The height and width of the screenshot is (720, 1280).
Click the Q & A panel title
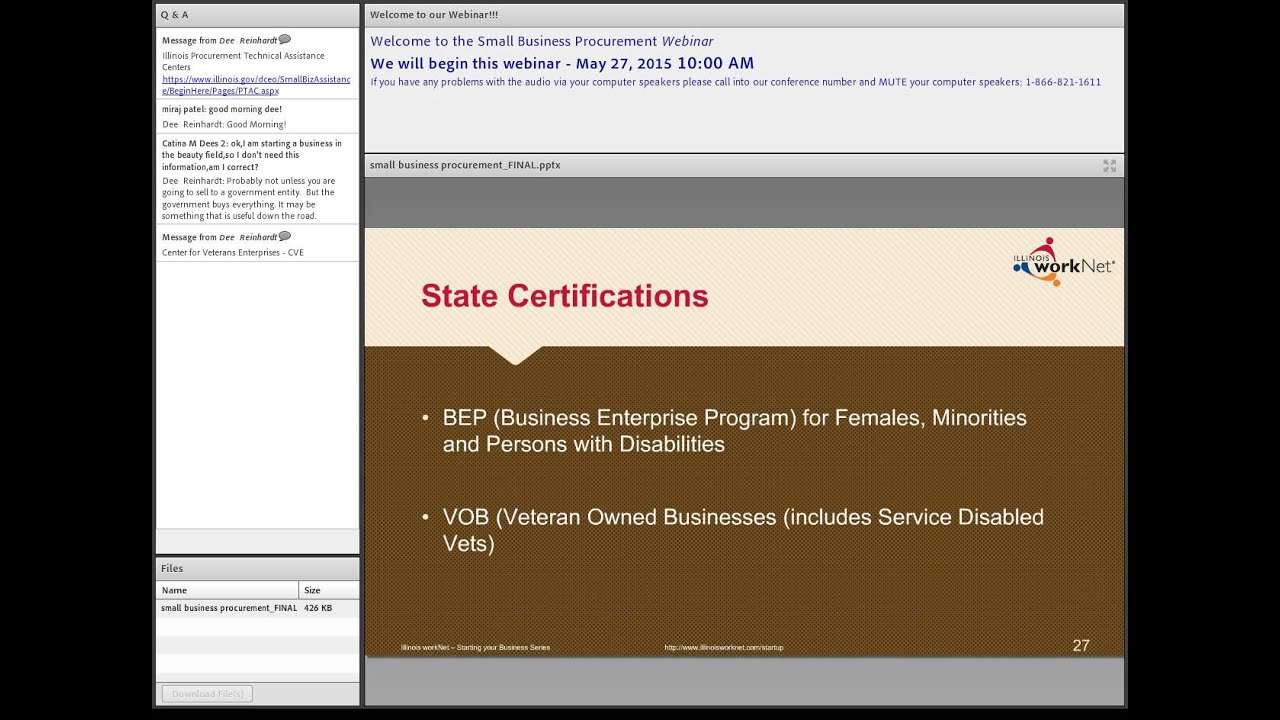click(174, 15)
